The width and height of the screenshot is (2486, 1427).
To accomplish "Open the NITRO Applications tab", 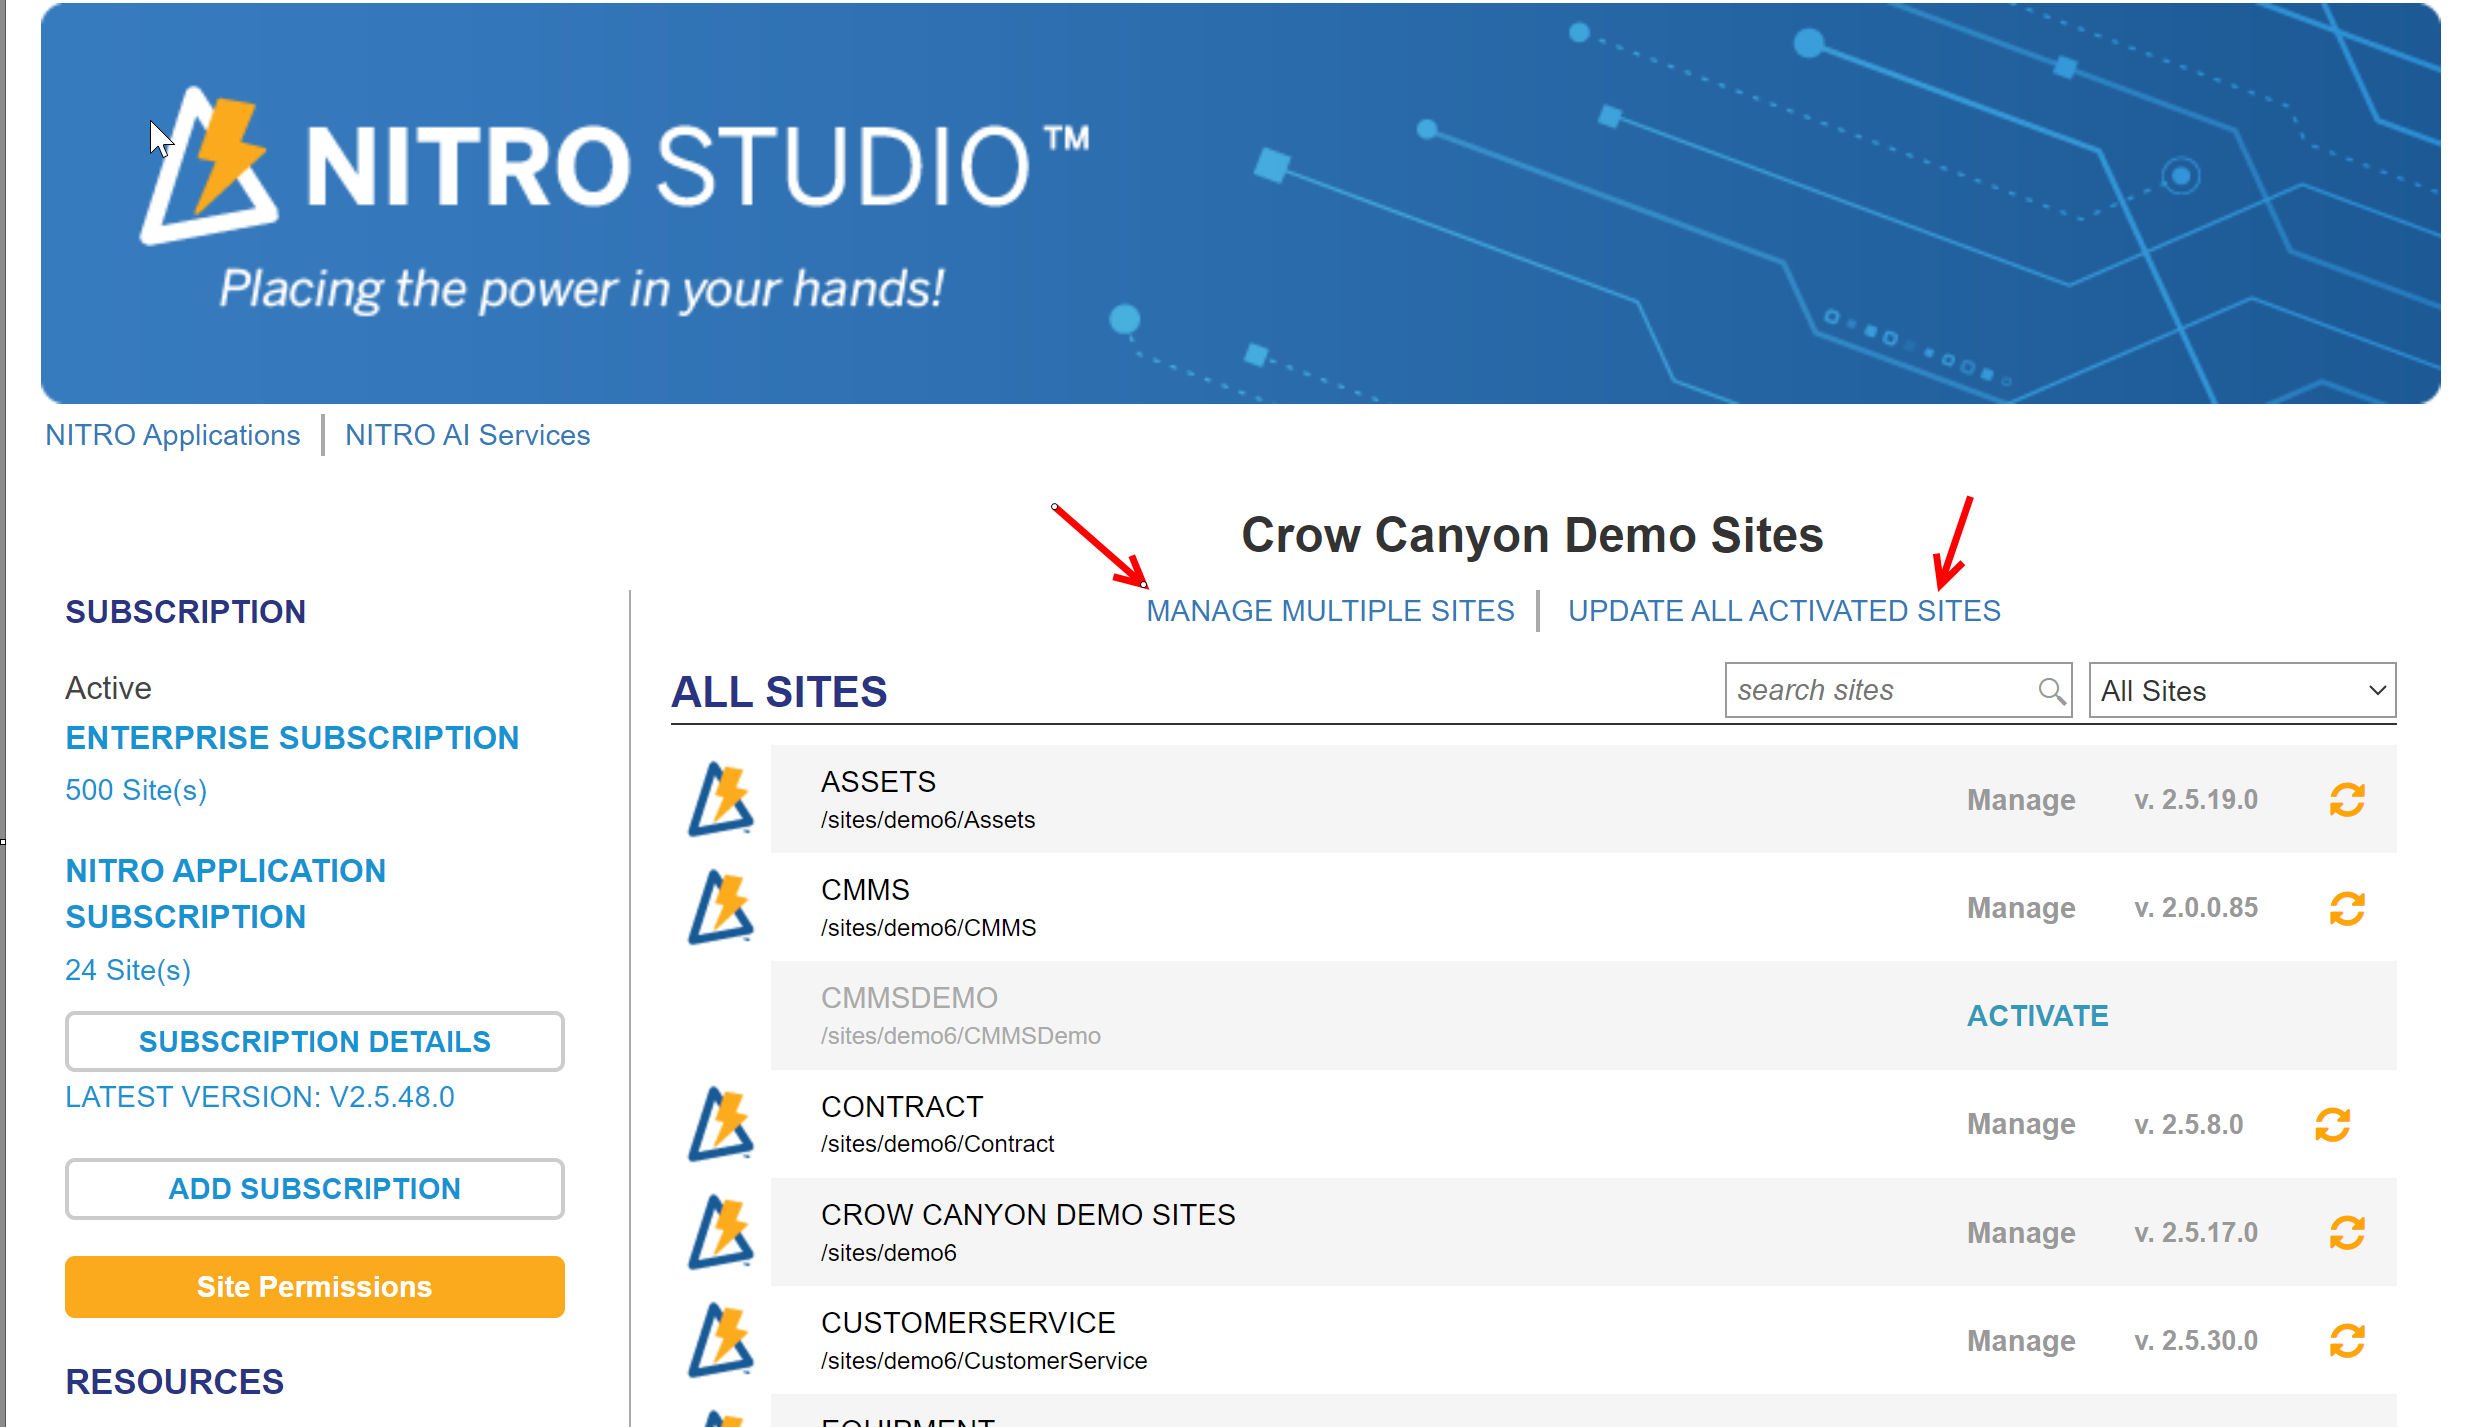I will coord(173,435).
